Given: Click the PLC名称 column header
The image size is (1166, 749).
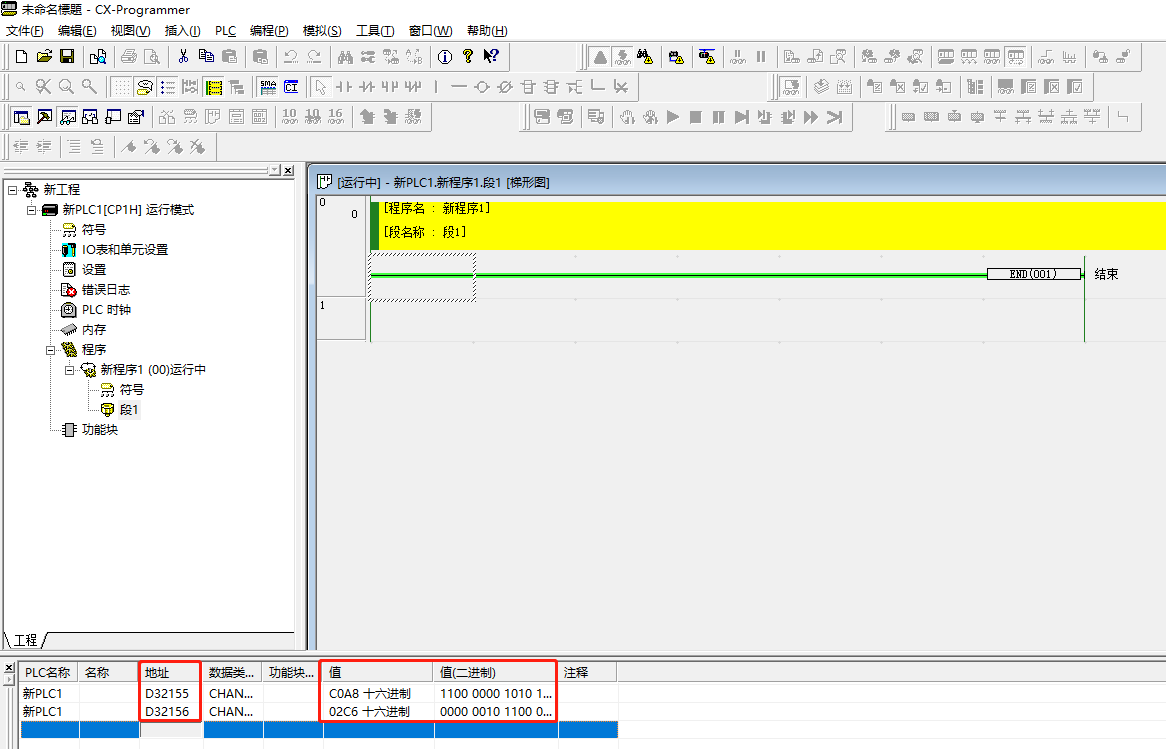Looking at the screenshot, I should tap(48, 672).
